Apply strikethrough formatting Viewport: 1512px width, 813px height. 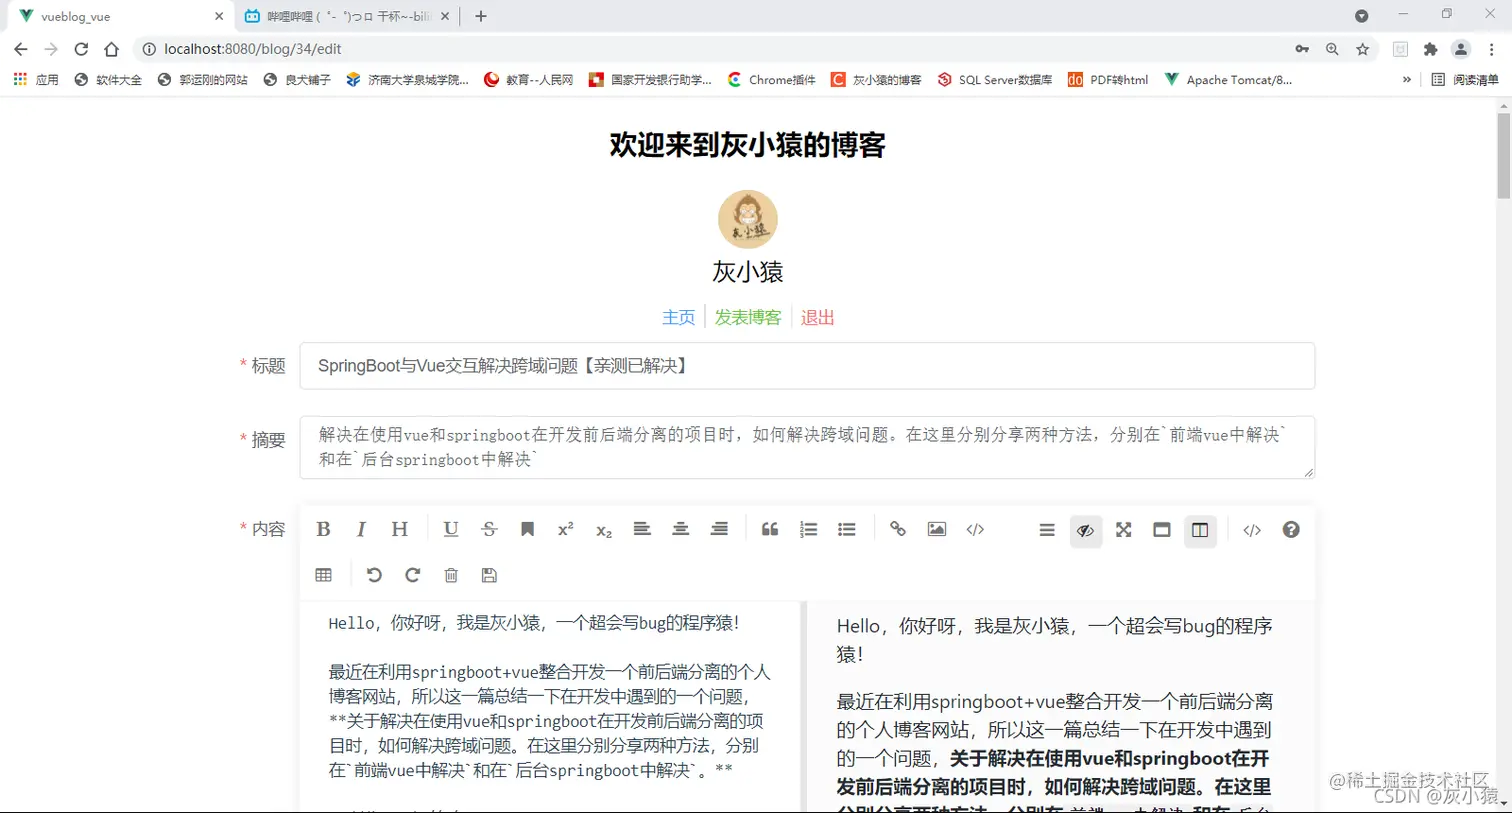[x=489, y=529]
